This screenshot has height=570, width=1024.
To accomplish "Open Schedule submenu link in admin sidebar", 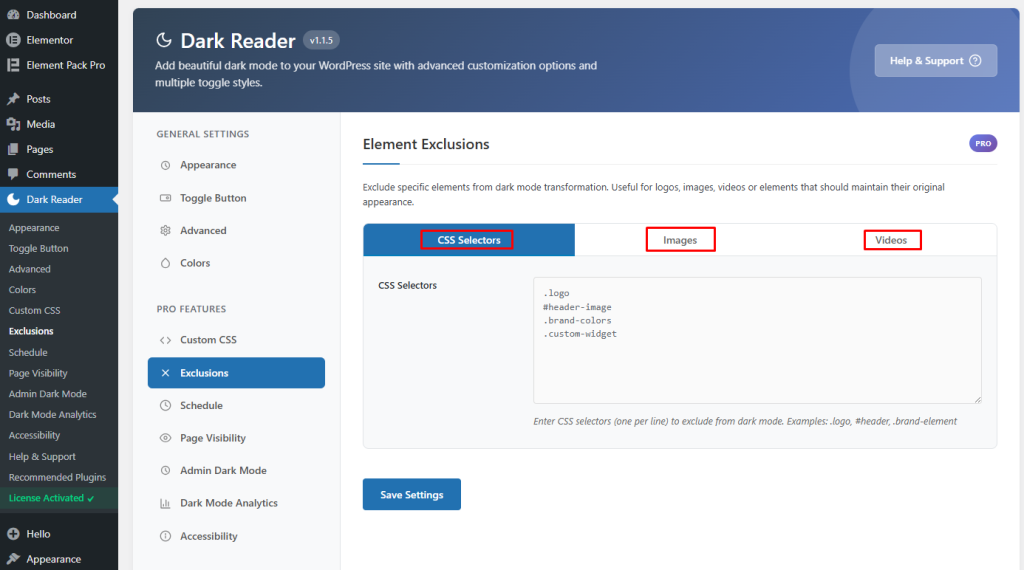I will coord(28,353).
